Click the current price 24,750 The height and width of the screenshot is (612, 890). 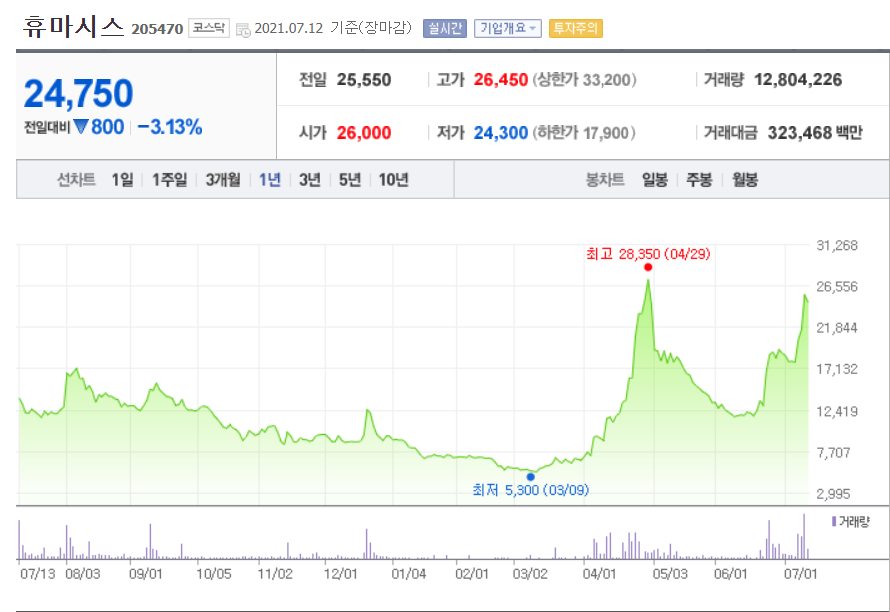tap(78, 93)
